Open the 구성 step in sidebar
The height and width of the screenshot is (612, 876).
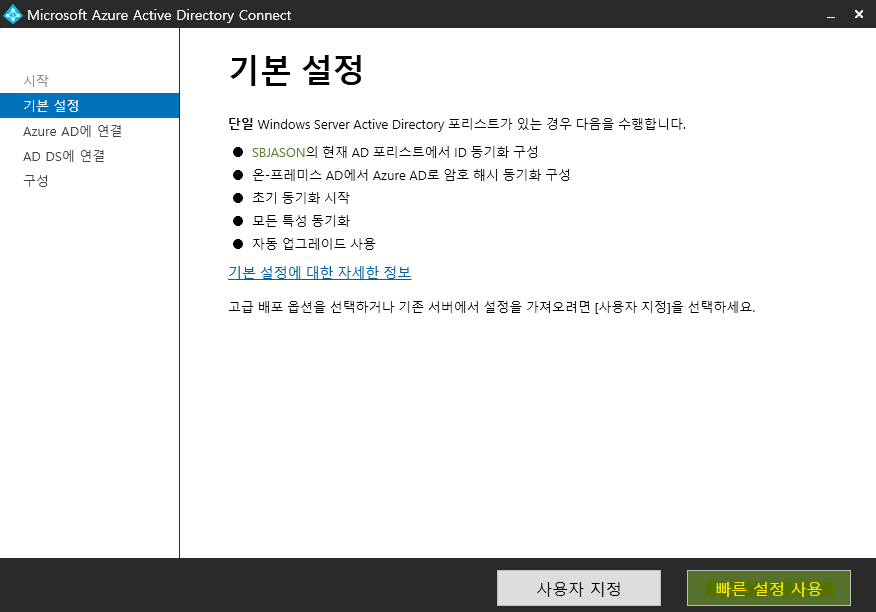pos(36,181)
